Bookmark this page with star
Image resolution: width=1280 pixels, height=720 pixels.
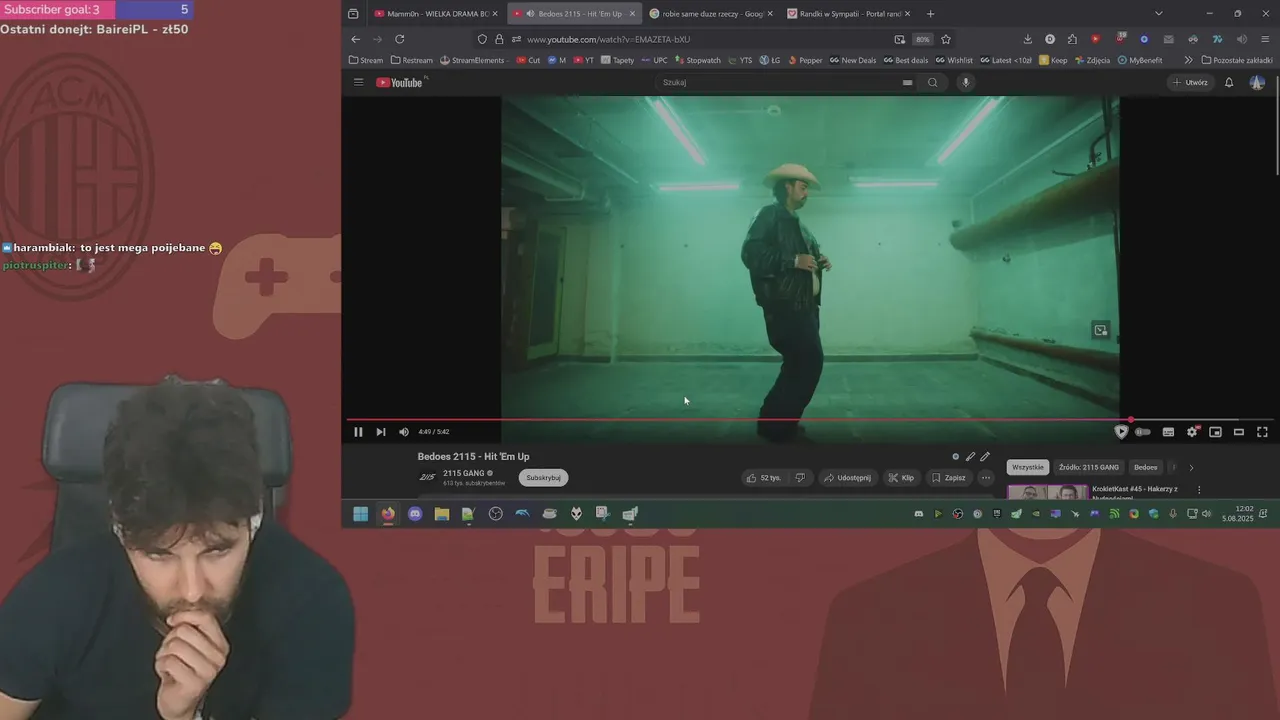[946, 39]
